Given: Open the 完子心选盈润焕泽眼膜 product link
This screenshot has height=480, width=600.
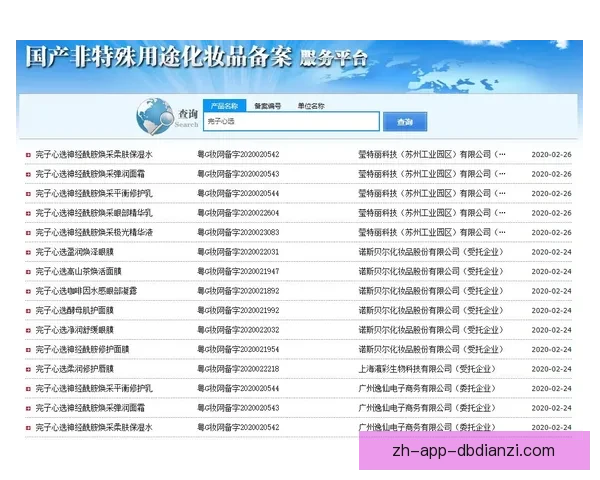Looking at the screenshot, I should pyautogui.click(x=75, y=252).
